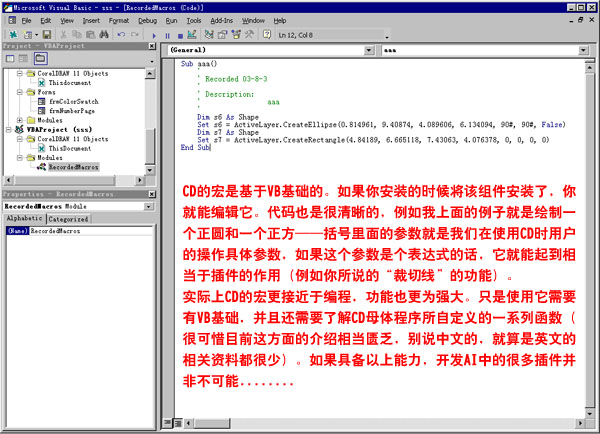The height and width of the screenshot is (434, 600).
Task: Click the Cut scissors icon
Action: click(x=64, y=35)
